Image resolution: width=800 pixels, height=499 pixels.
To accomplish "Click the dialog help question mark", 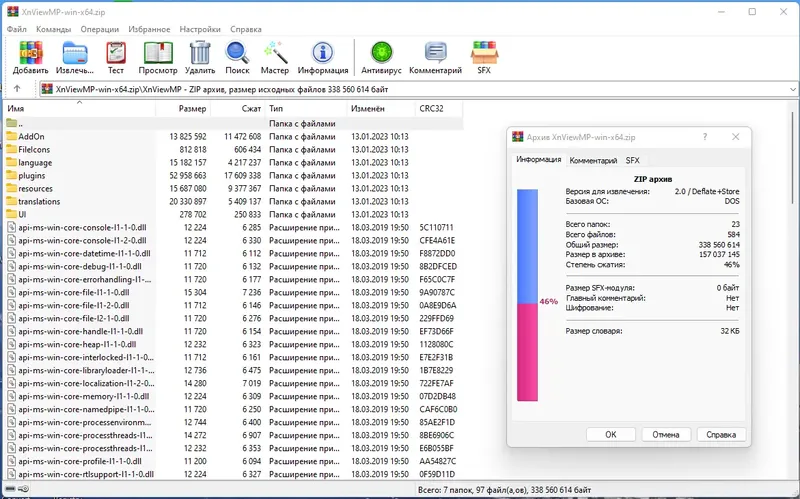I will (705, 137).
